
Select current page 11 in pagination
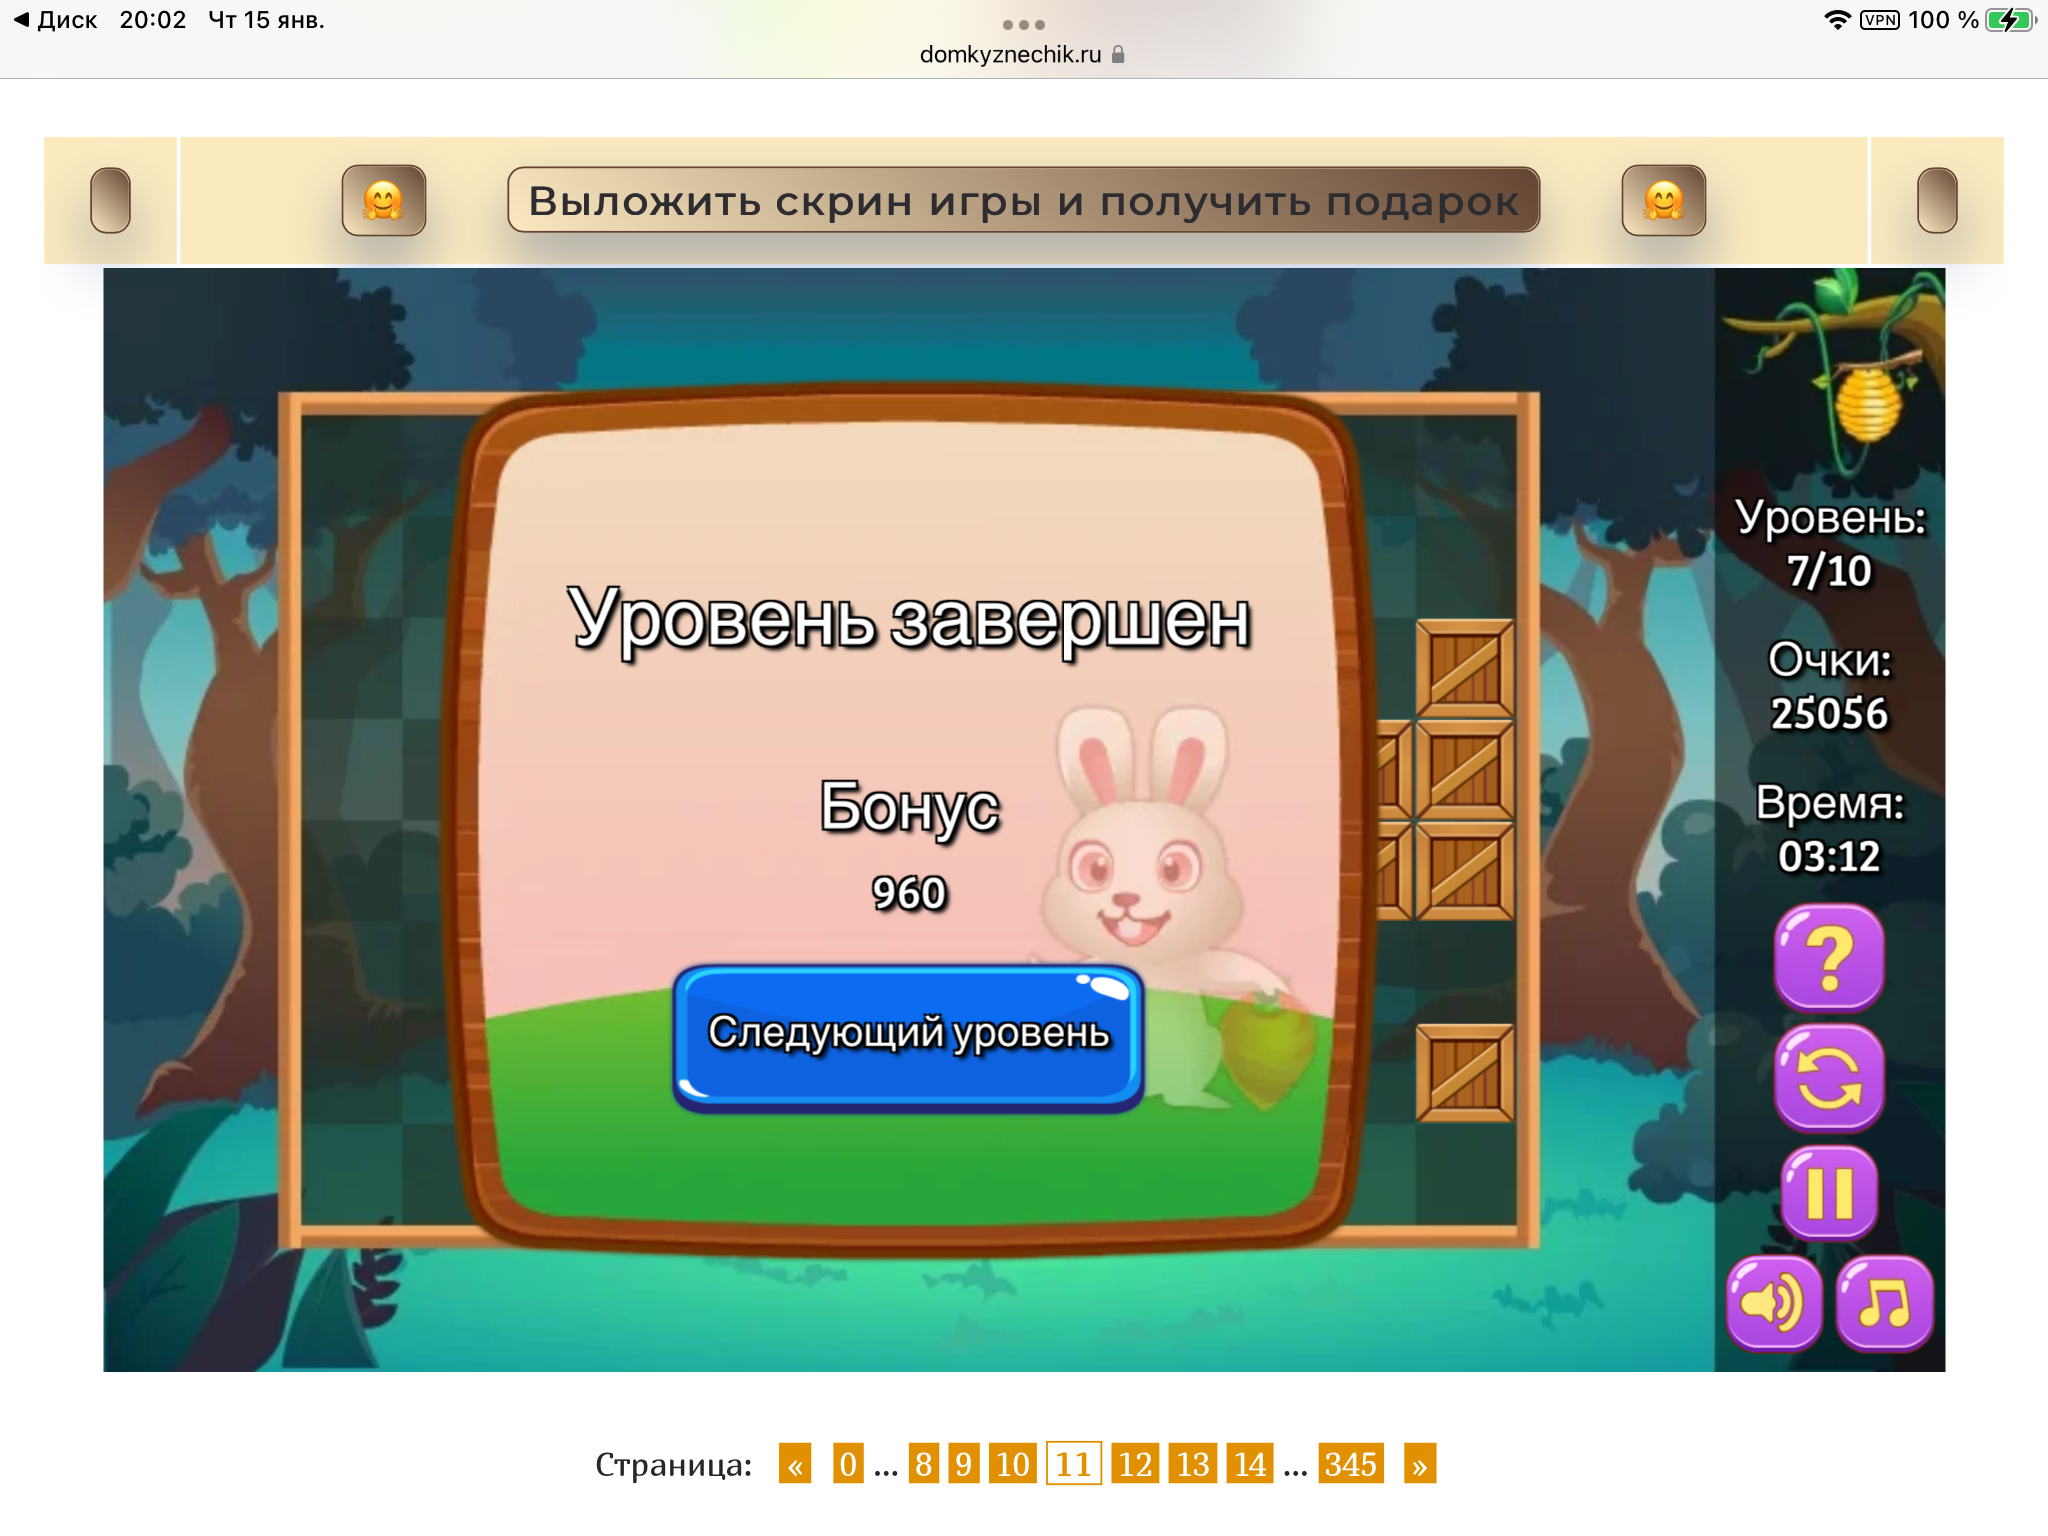(1073, 1464)
